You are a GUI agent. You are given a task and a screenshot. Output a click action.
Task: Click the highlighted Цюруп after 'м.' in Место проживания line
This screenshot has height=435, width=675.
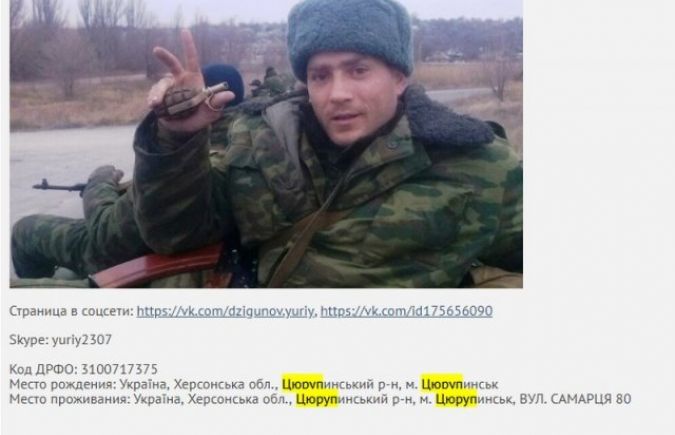pyautogui.click(x=456, y=399)
